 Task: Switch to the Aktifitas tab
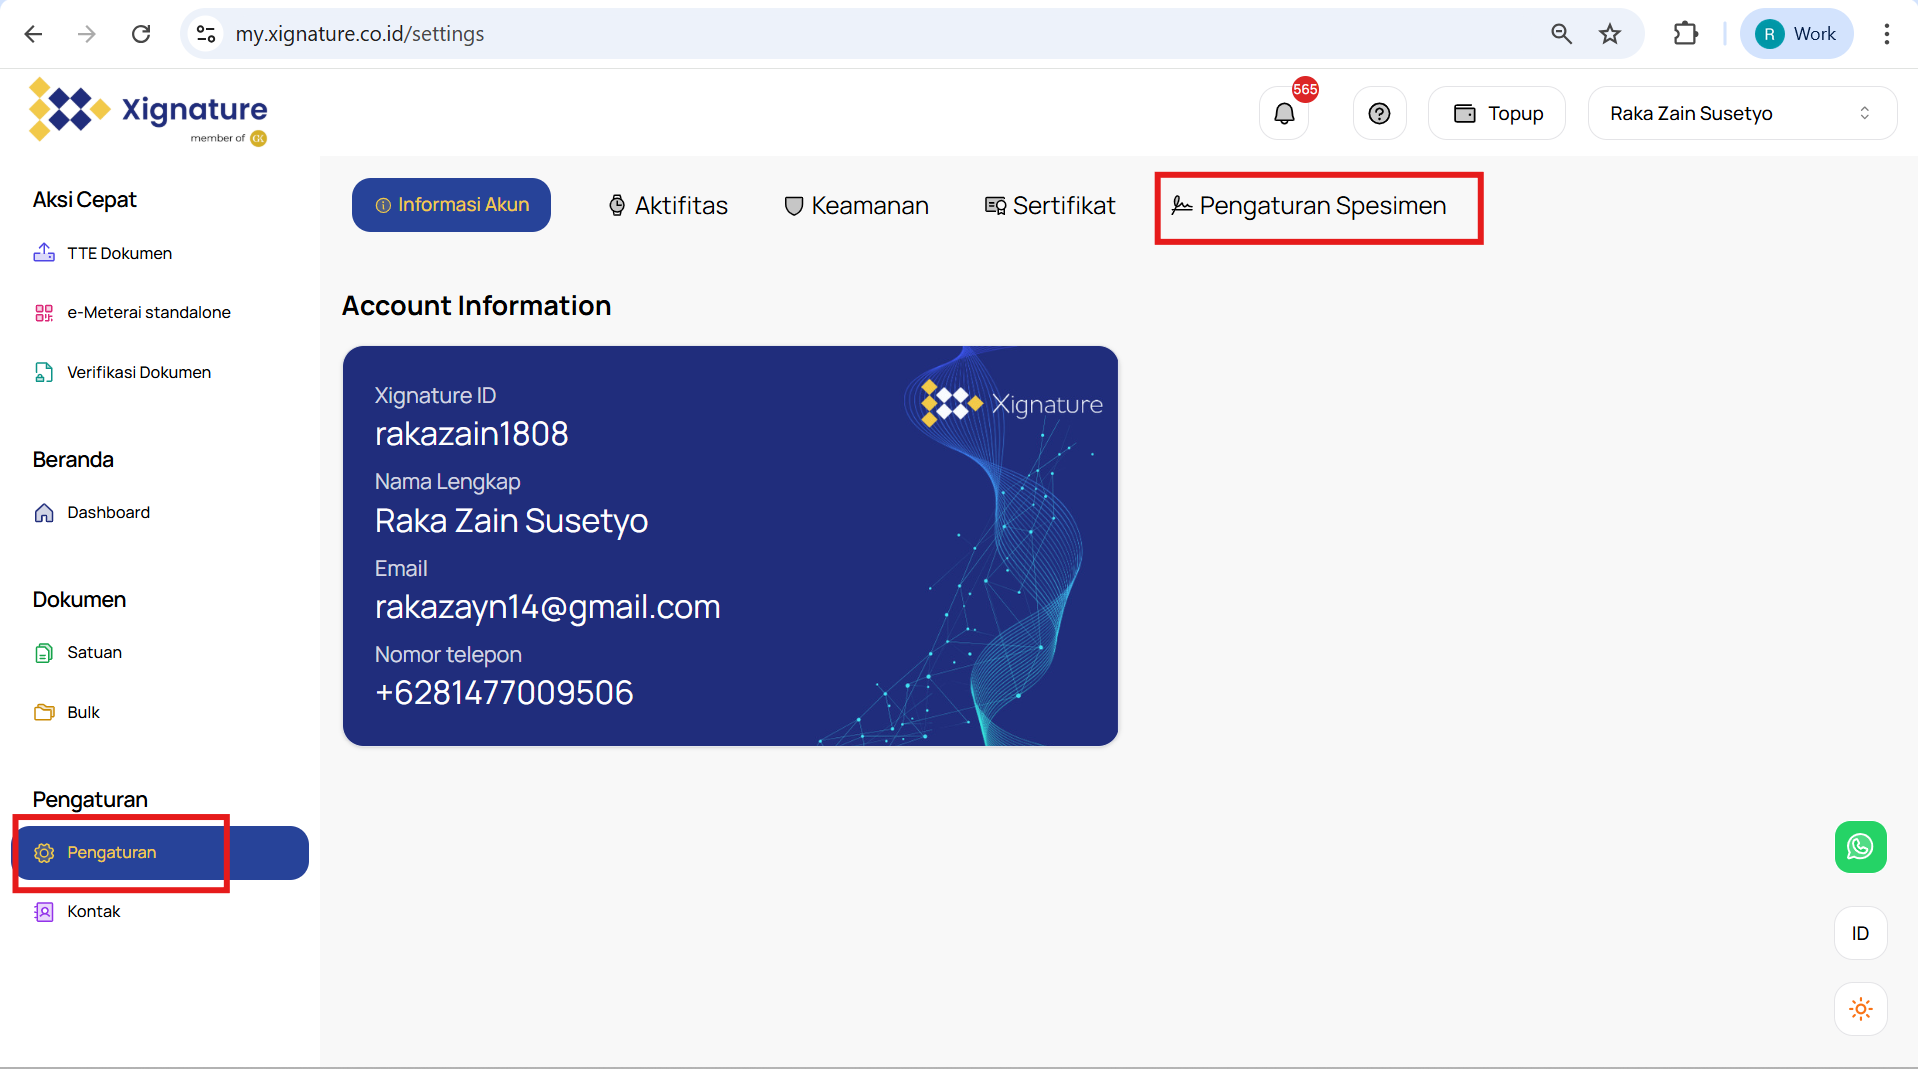(668, 206)
